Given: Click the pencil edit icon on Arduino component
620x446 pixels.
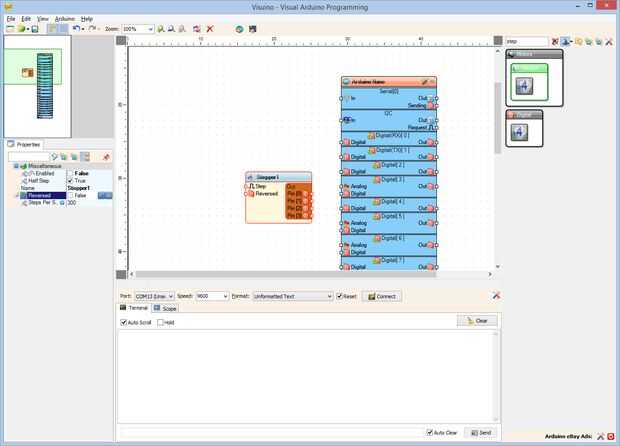Looking at the screenshot, I should (x=424, y=82).
